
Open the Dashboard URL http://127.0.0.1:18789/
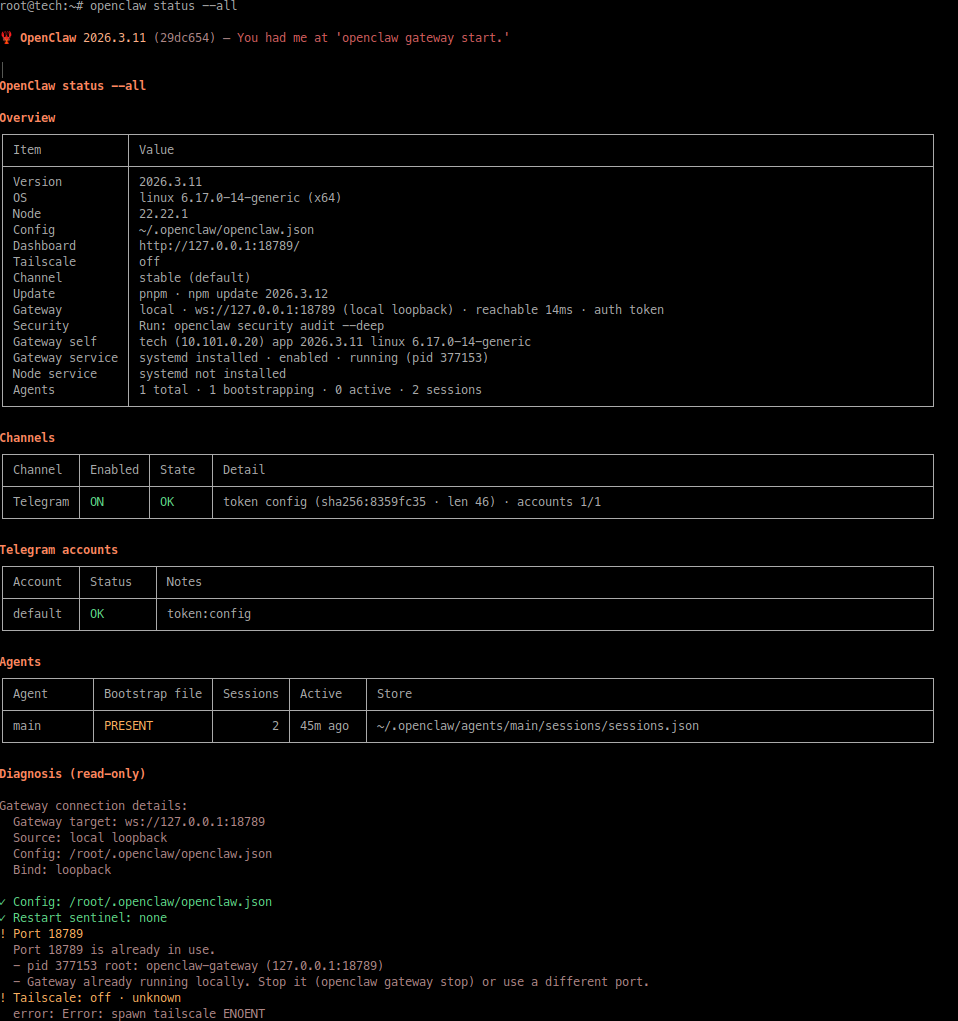tap(219, 246)
